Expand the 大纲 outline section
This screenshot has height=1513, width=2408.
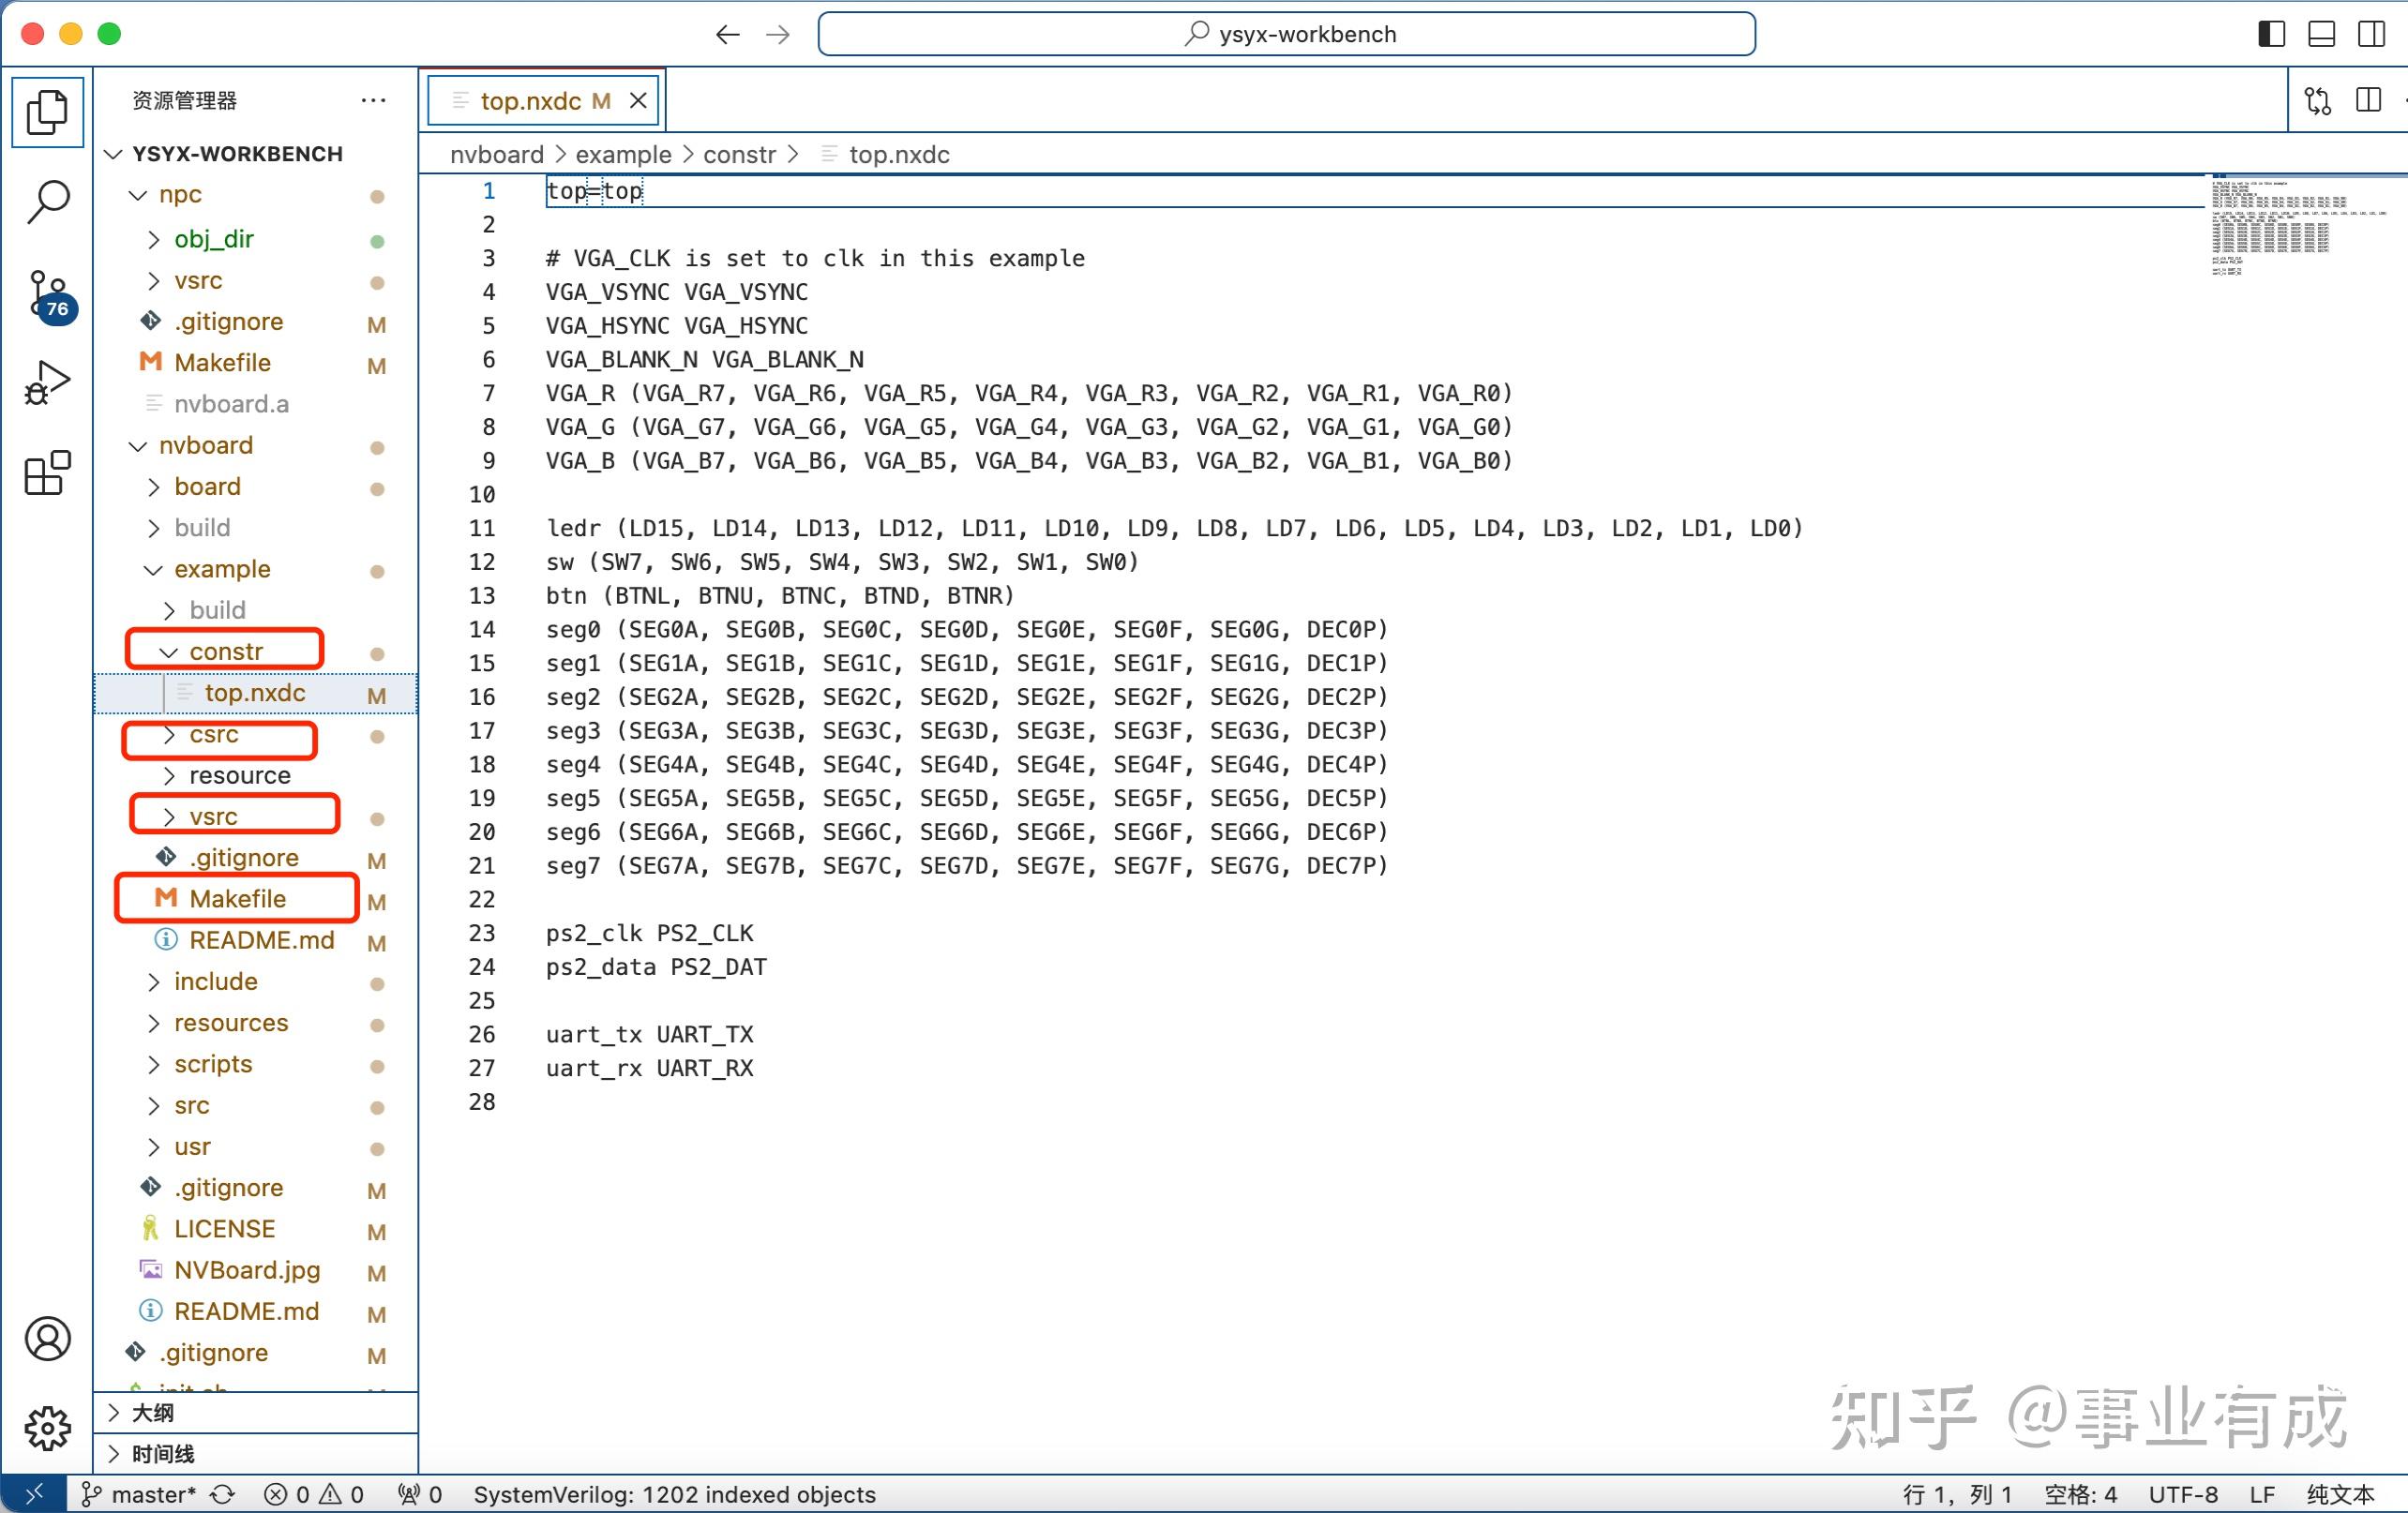click(x=153, y=1412)
